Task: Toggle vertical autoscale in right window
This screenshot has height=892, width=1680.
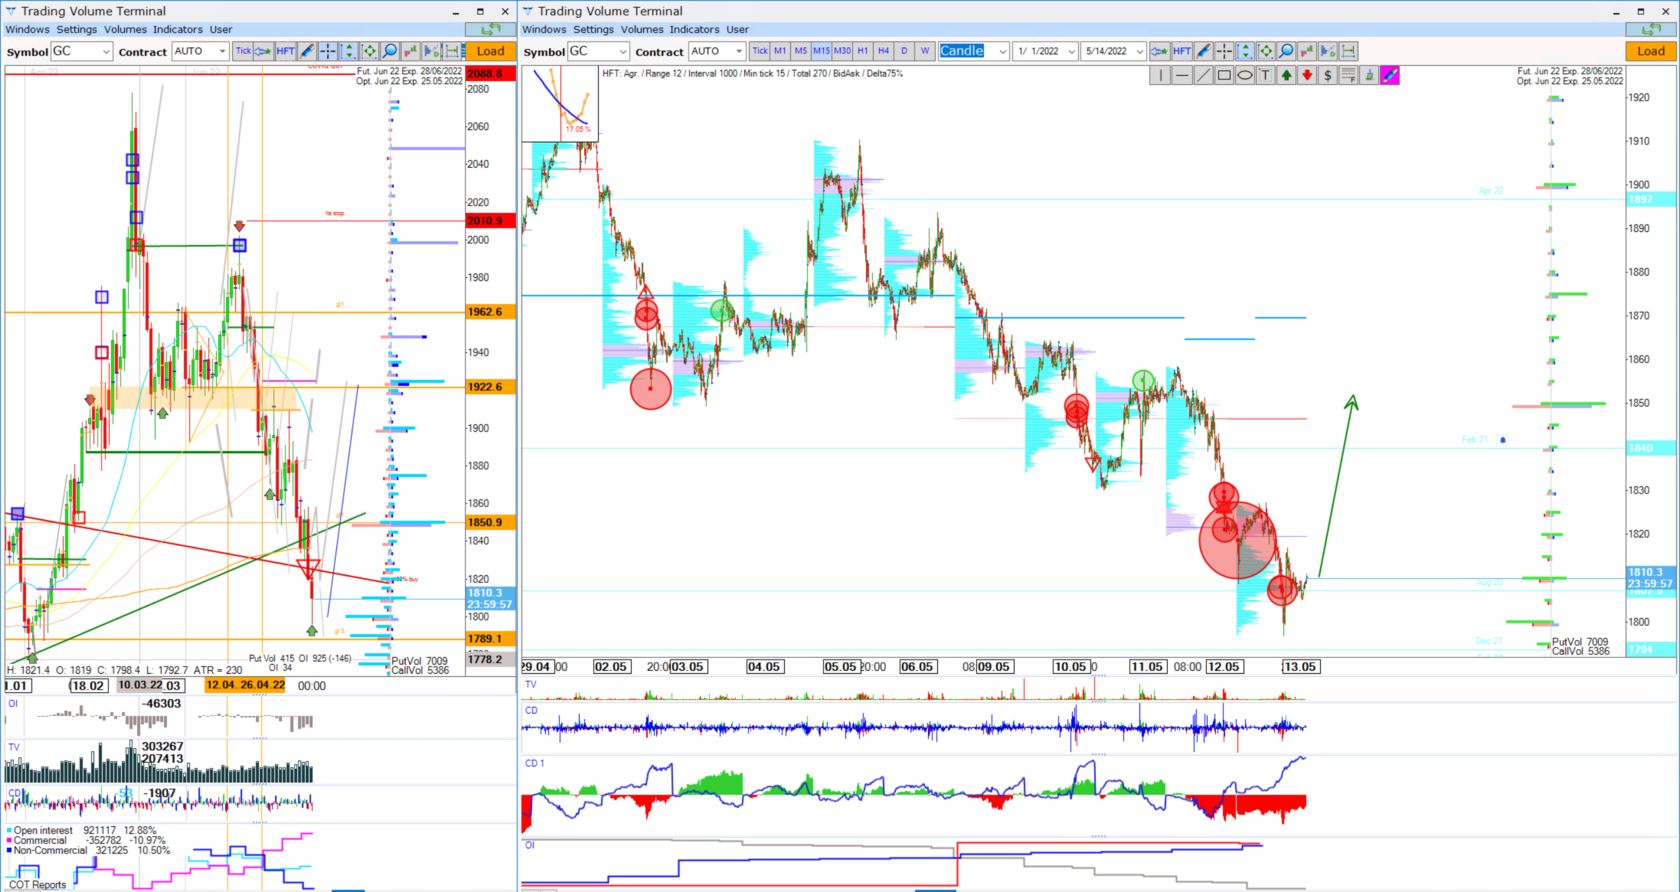Action: click(x=1245, y=51)
